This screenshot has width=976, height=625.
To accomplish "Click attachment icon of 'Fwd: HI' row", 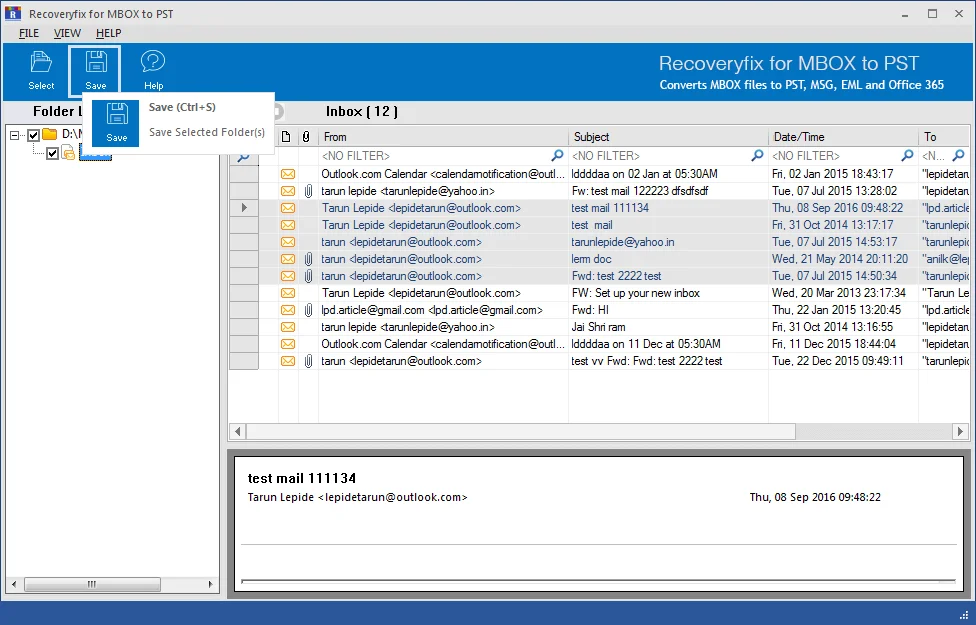I will pos(308,310).
